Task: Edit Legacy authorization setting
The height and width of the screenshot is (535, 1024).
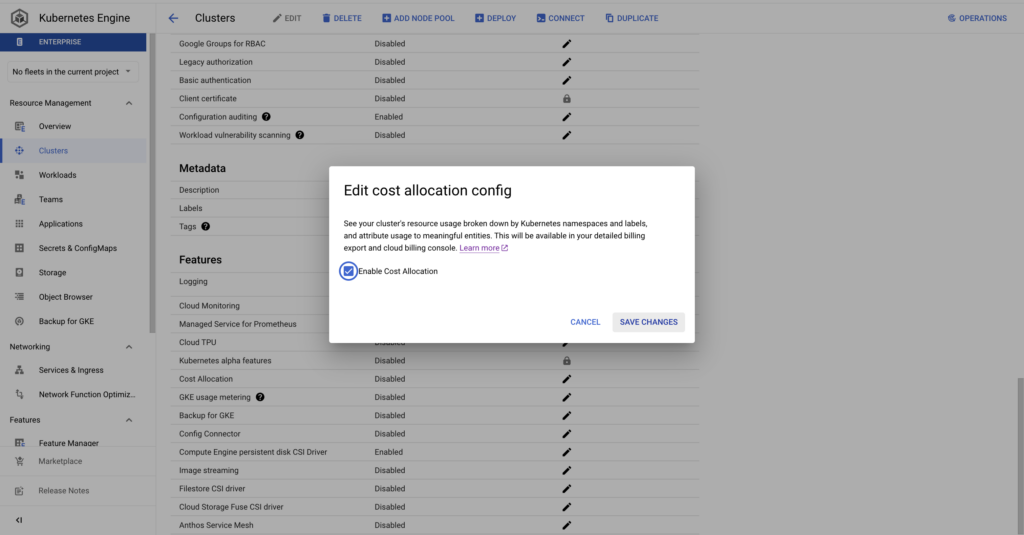Action: 566,62
